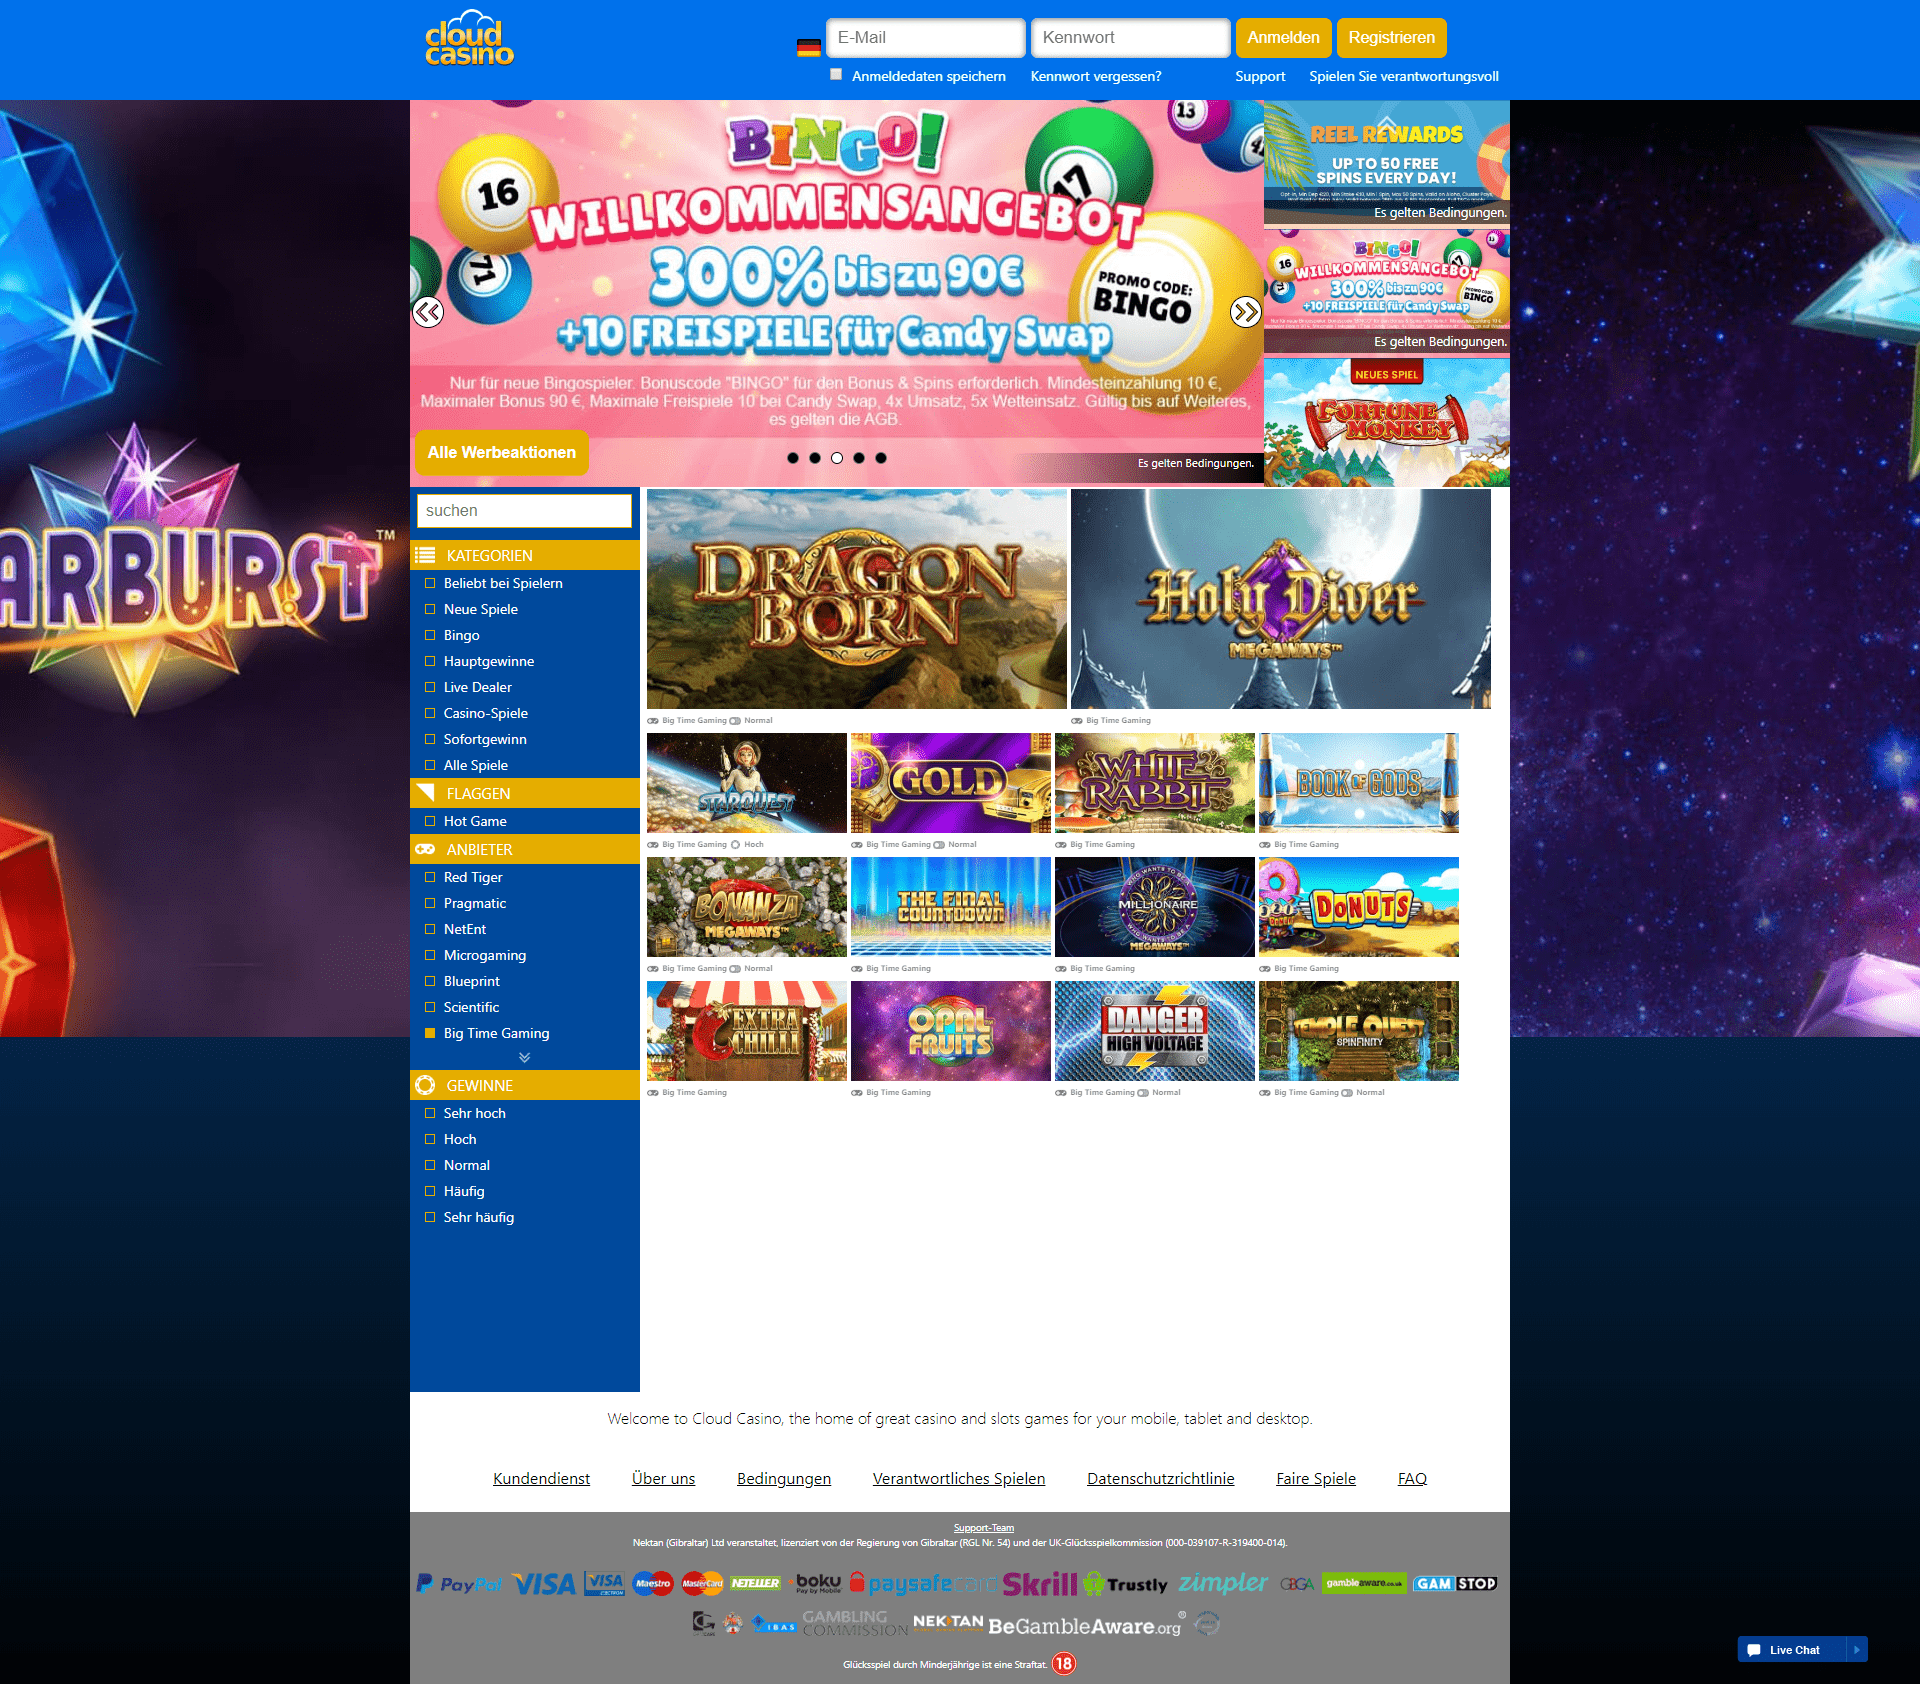Check the Sehr hoch winnings filter
The image size is (1920, 1684).
coord(430,1113)
